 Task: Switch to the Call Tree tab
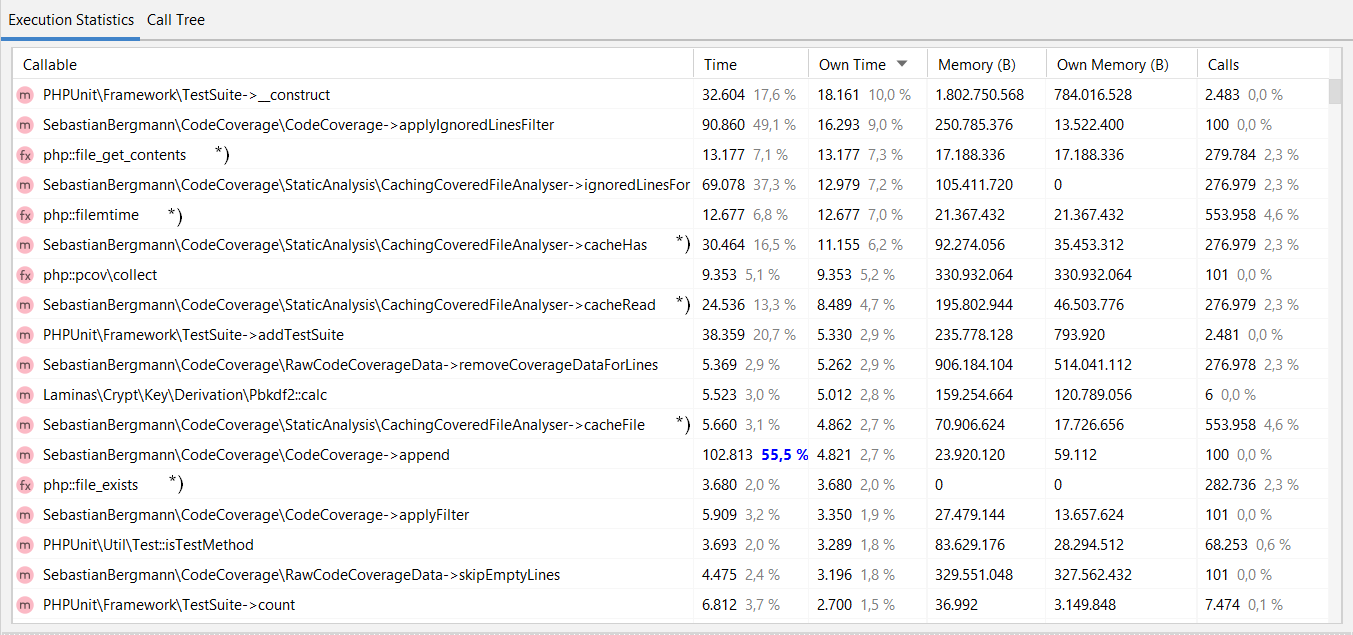tap(176, 19)
